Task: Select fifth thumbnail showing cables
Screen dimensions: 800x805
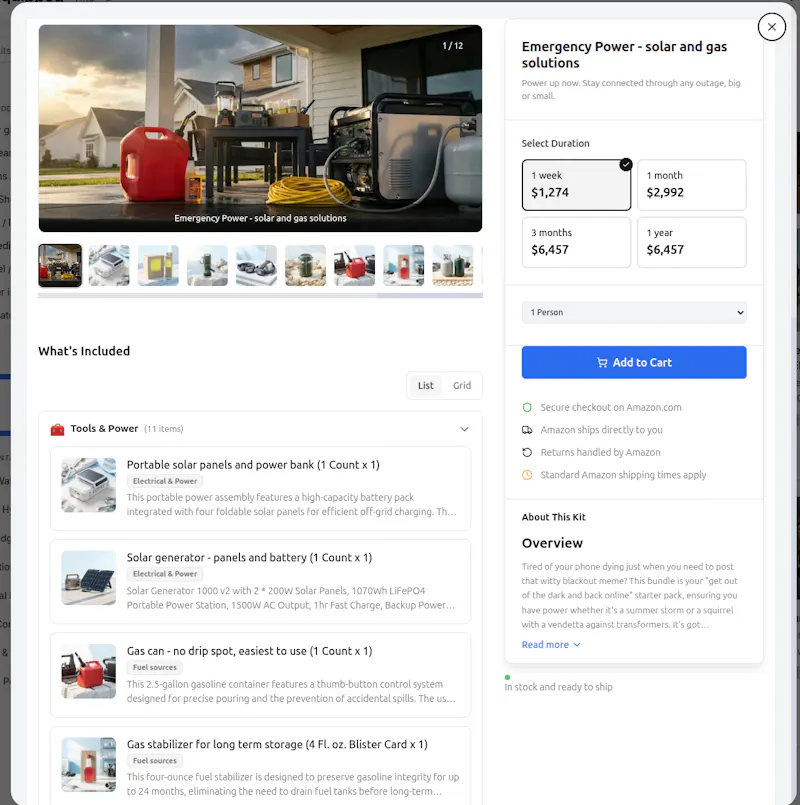Action: click(256, 265)
